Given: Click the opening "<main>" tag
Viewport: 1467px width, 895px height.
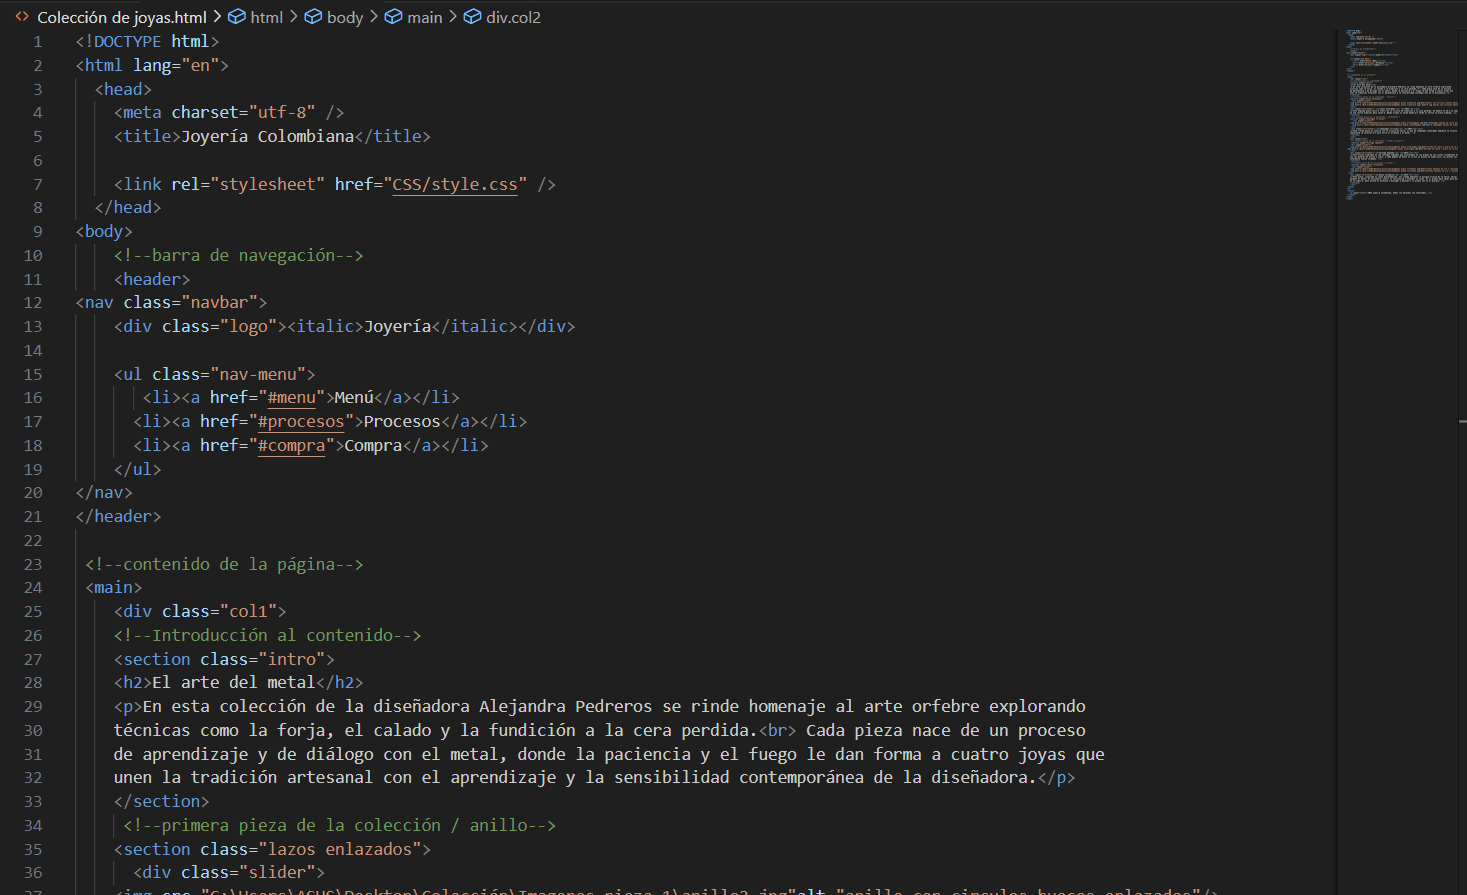Looking at the screenshot, I should [114, 587].
